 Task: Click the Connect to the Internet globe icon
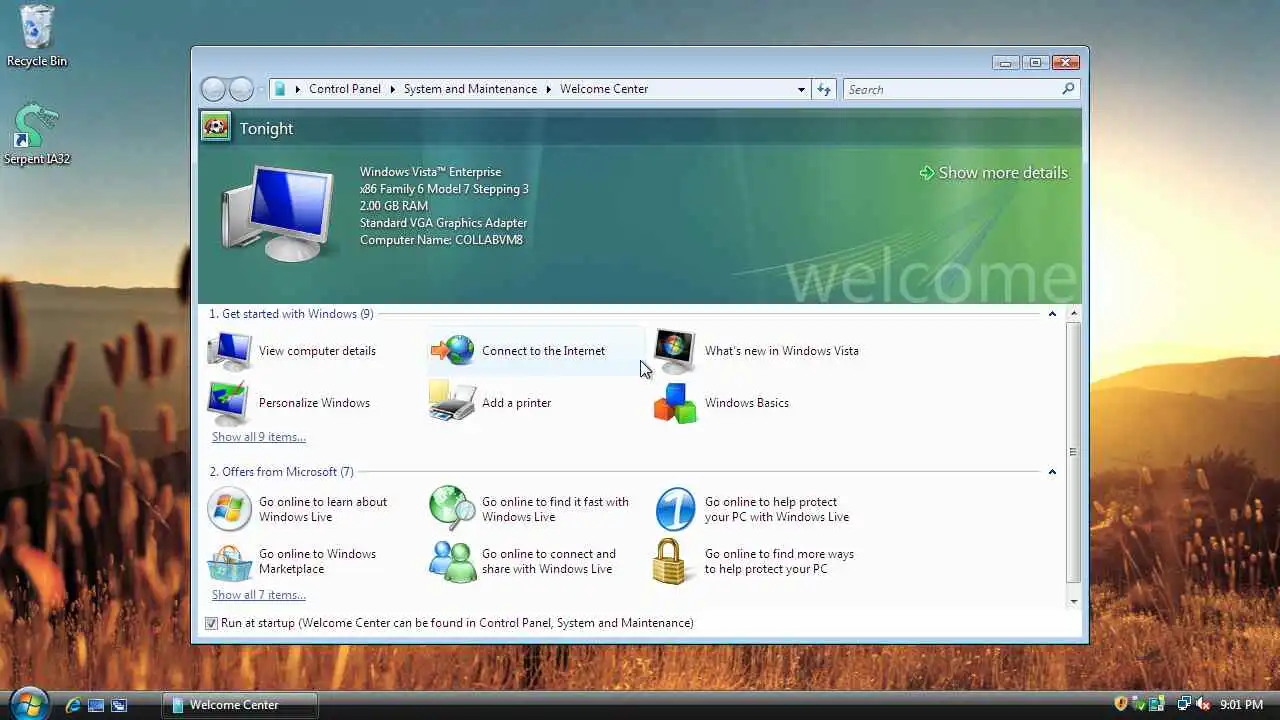(x=452, y=350)
